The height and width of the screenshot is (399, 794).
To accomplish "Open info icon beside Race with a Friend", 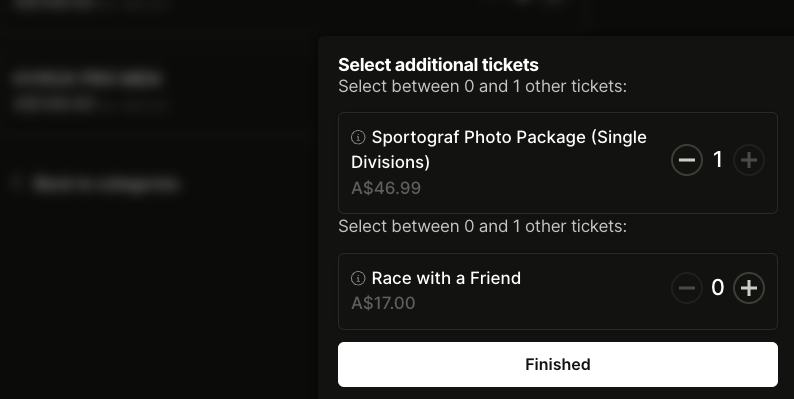I will (x=358, y=278).
